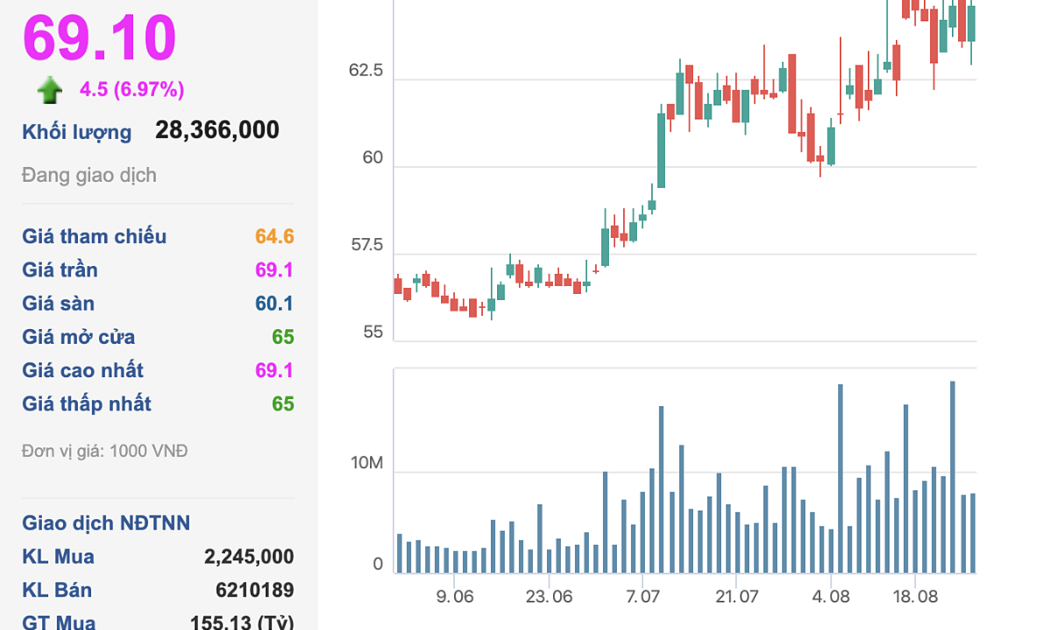Click the 23.06 date on the chart axis
The image size is (1050, 630).
click(x=549, y=596)
